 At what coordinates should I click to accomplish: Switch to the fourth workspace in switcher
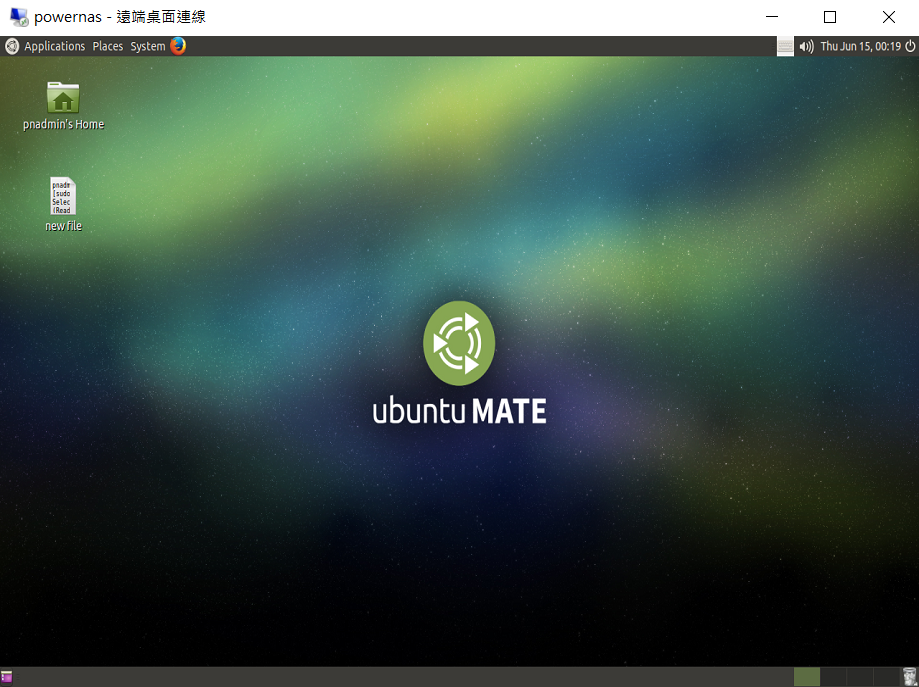(x=886, y=676)
